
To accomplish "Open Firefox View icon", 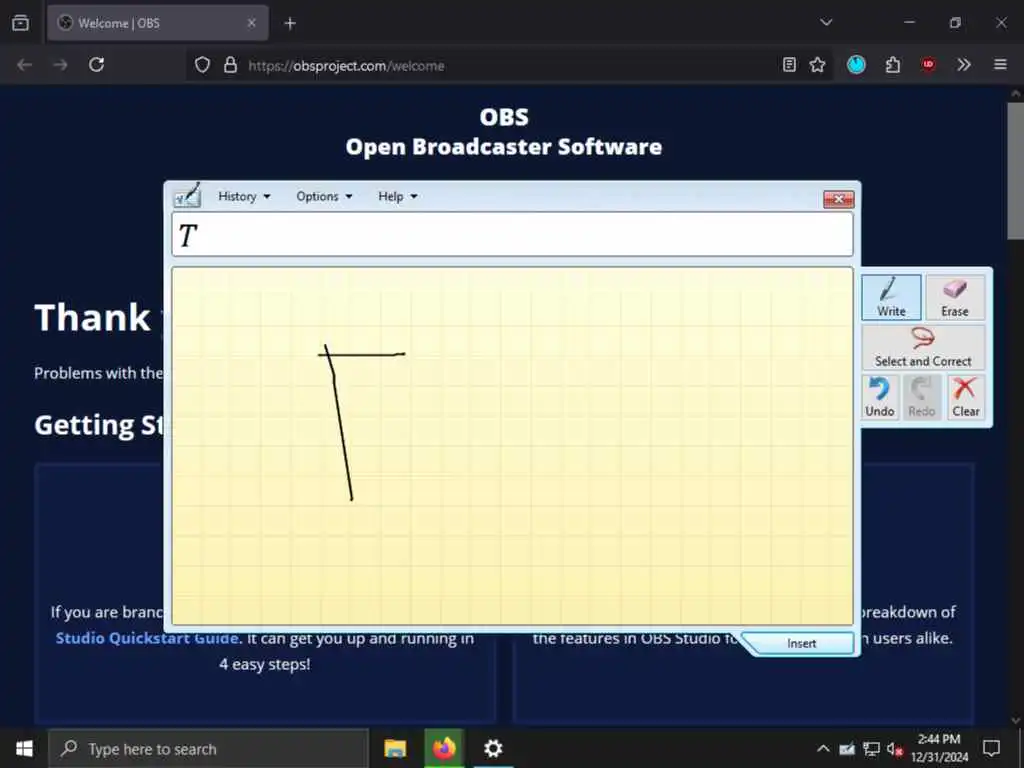I will [x=21, y=23].
